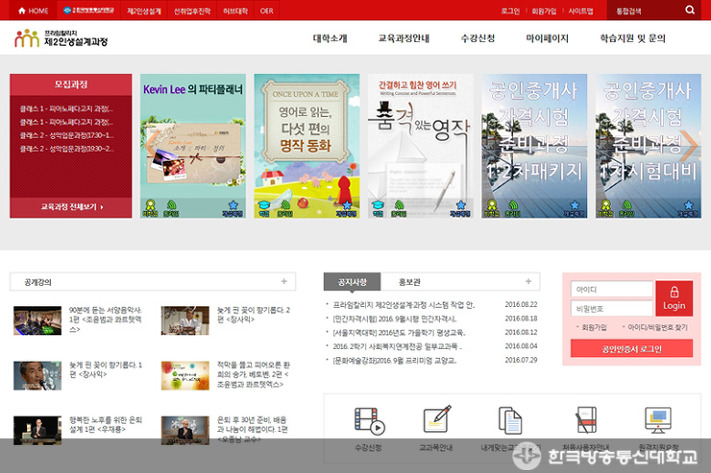Open the 학습지원 및 문의 menu
This screenshot has width=711, height=473.
click(x=633, y=39)
